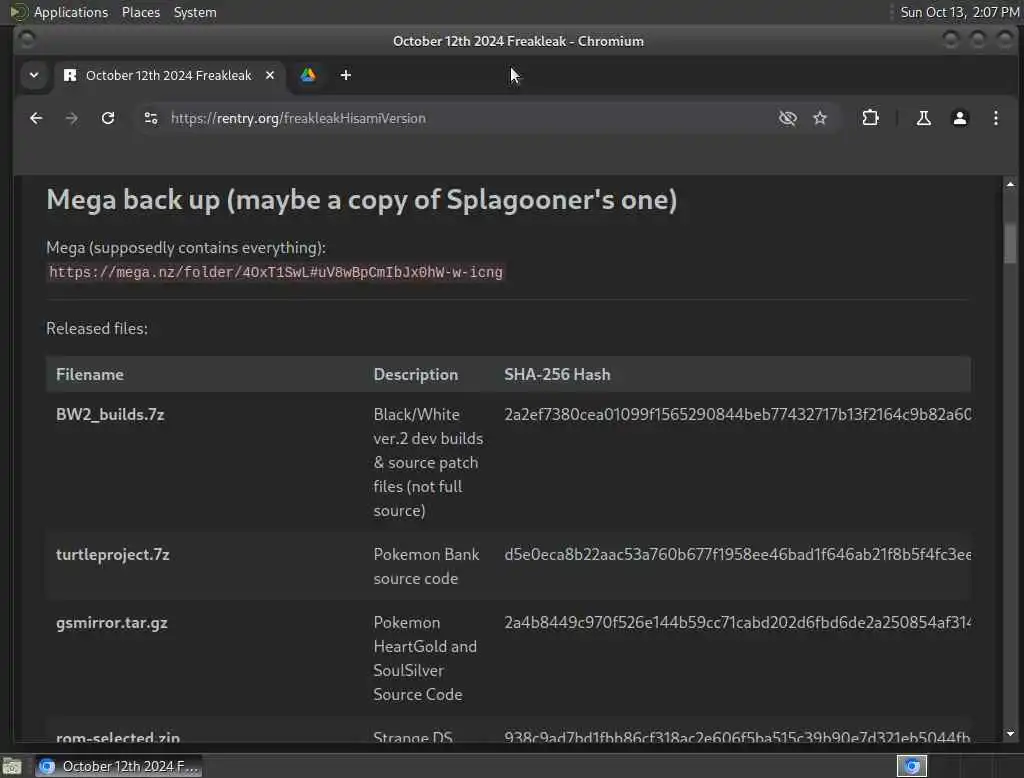Viewport: 1024px width, 778px height.
Task: Click the page scrollbar down arrow
Action: pyautogui.click(x=1010, y=734)
